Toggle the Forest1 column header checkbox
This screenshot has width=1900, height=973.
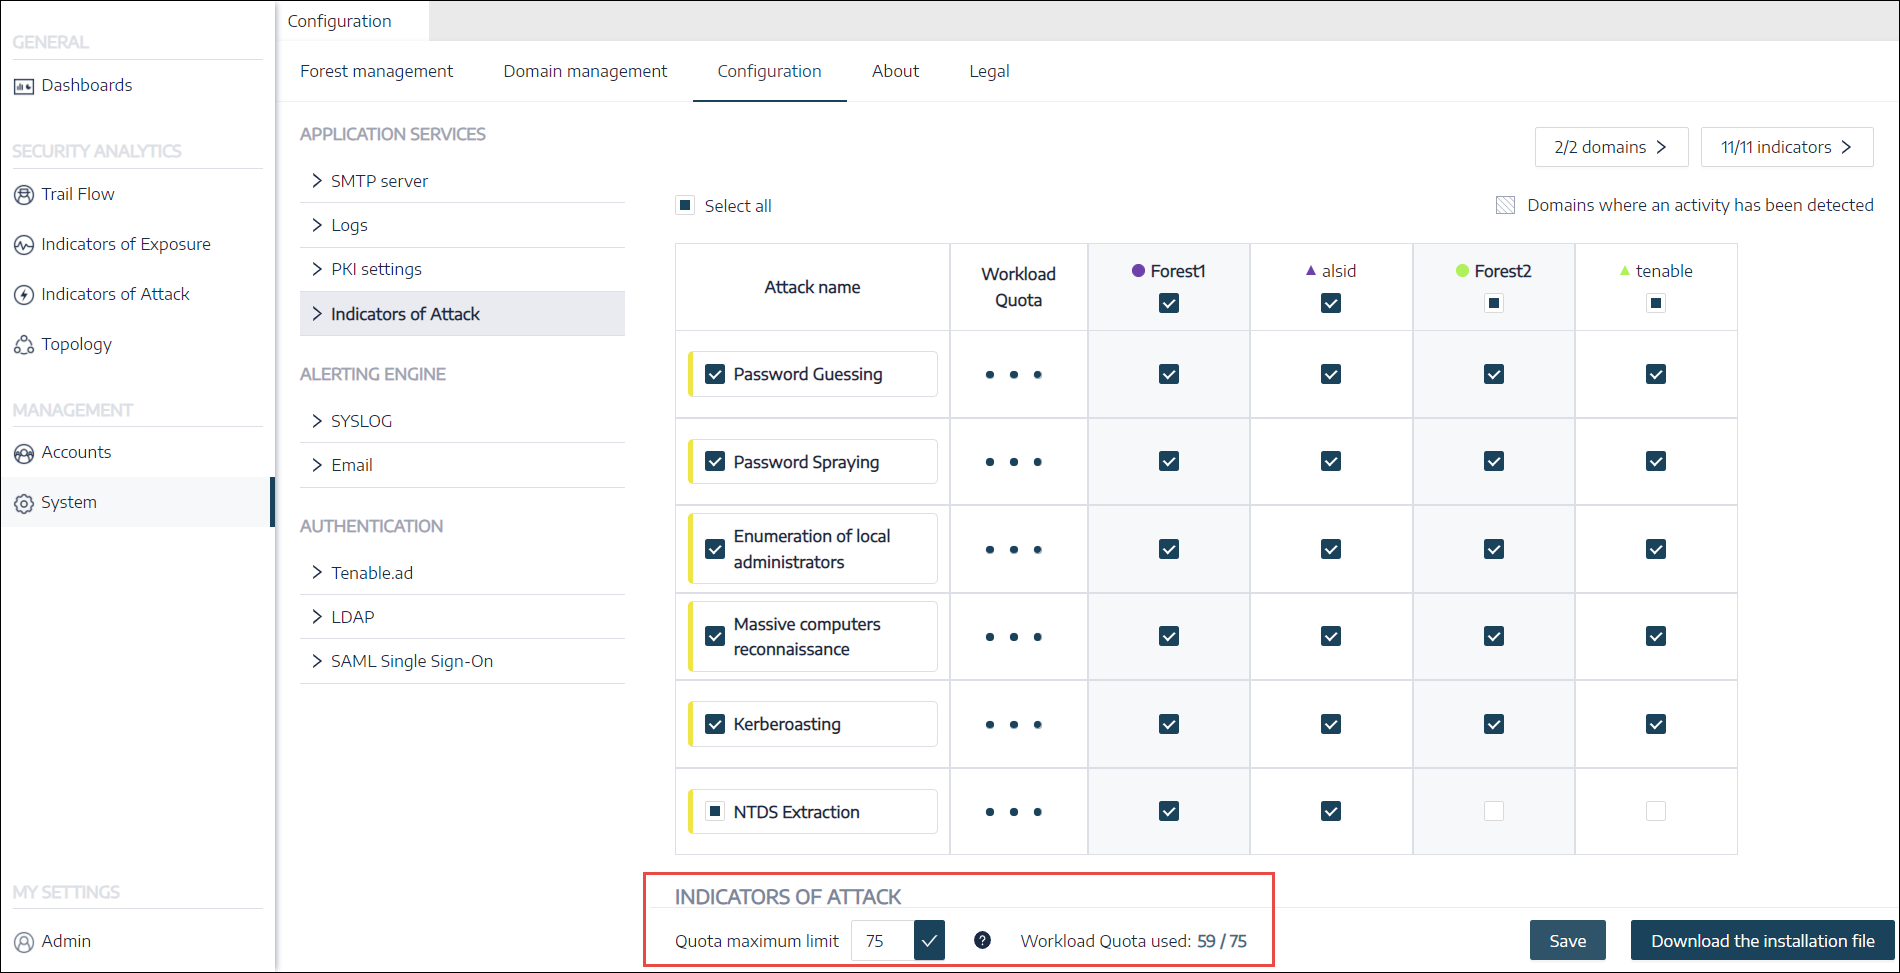(x=1169, y=303)
